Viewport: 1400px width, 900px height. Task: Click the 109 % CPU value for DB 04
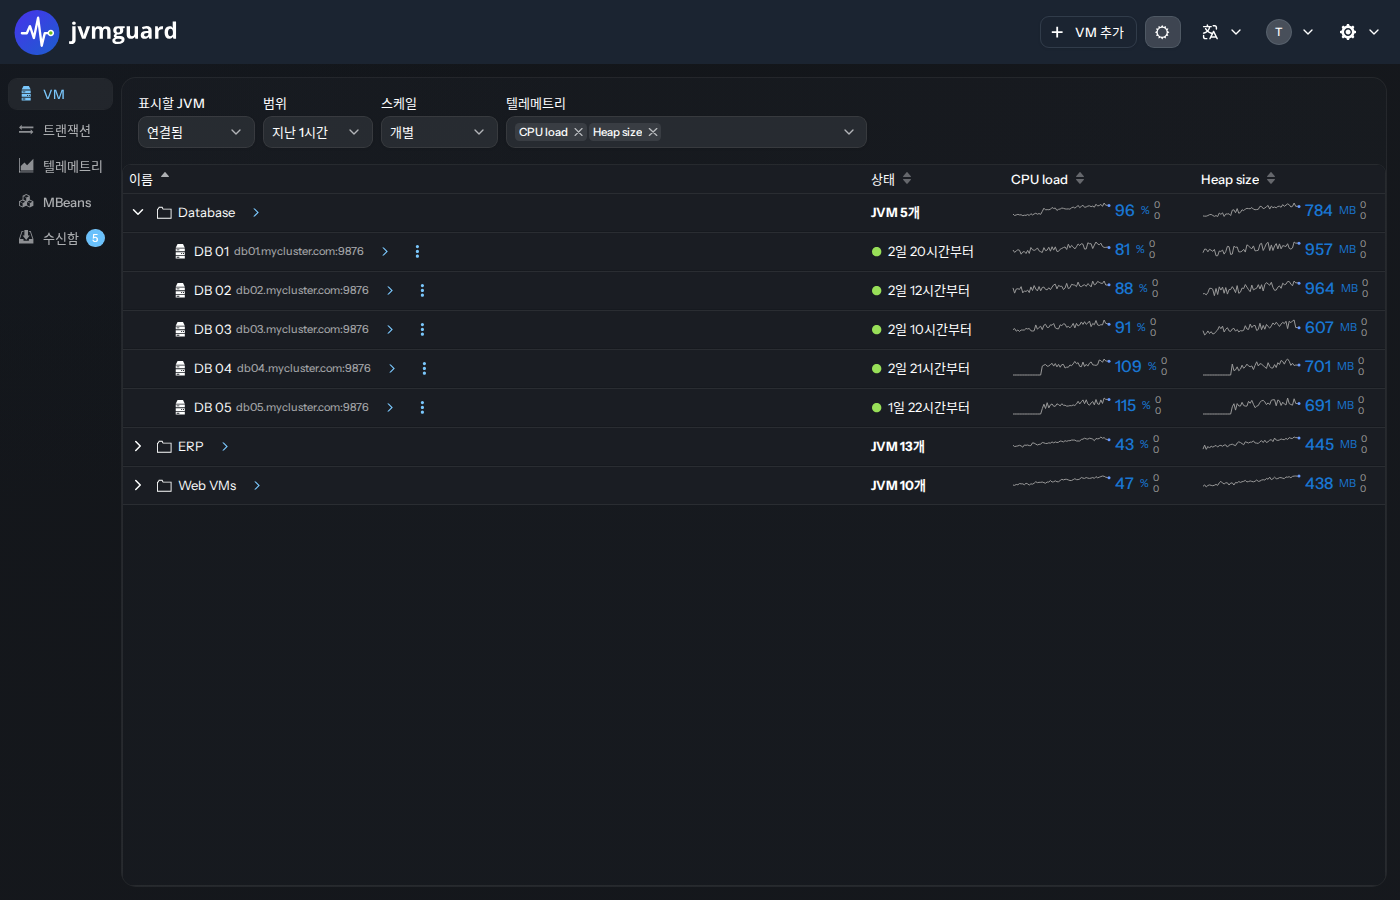point(1135,367)
